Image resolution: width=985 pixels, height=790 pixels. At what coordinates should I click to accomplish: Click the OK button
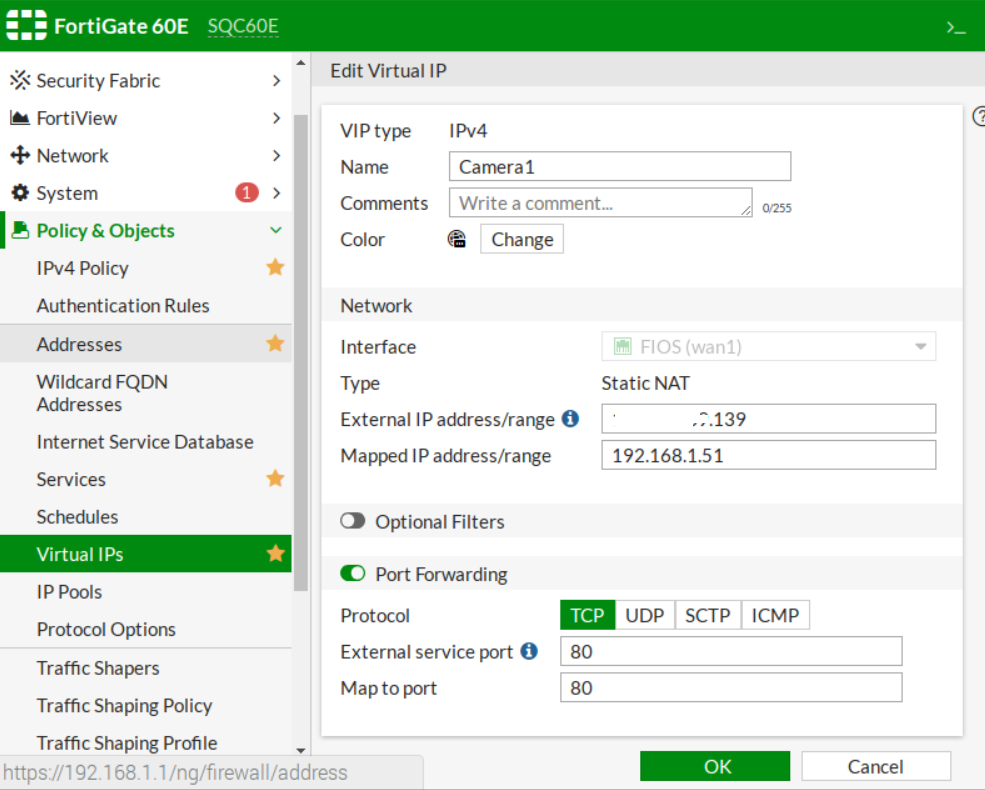pos(715,767)
